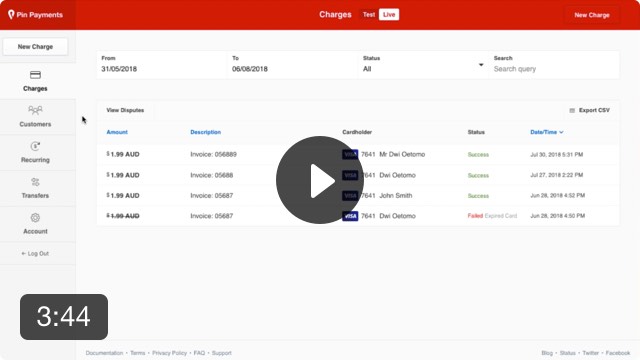Sort by the Amount column header
Screen dimensions: 640x360
pos(117,132)
